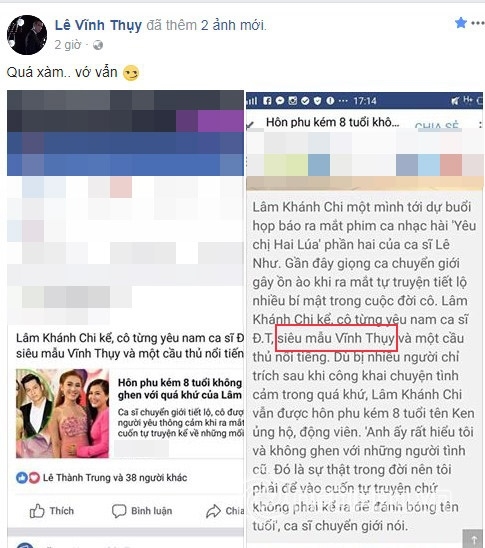Open Lê Vĩnh Thụy's profile picture
The image size is (485, 548).
pos(27,35)
